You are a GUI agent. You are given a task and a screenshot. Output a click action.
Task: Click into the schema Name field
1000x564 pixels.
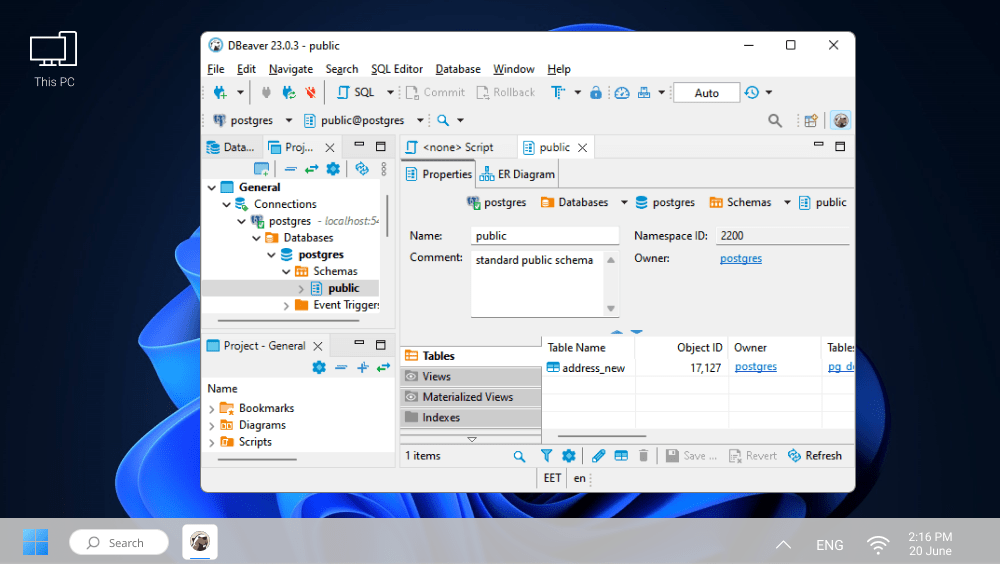545,235
